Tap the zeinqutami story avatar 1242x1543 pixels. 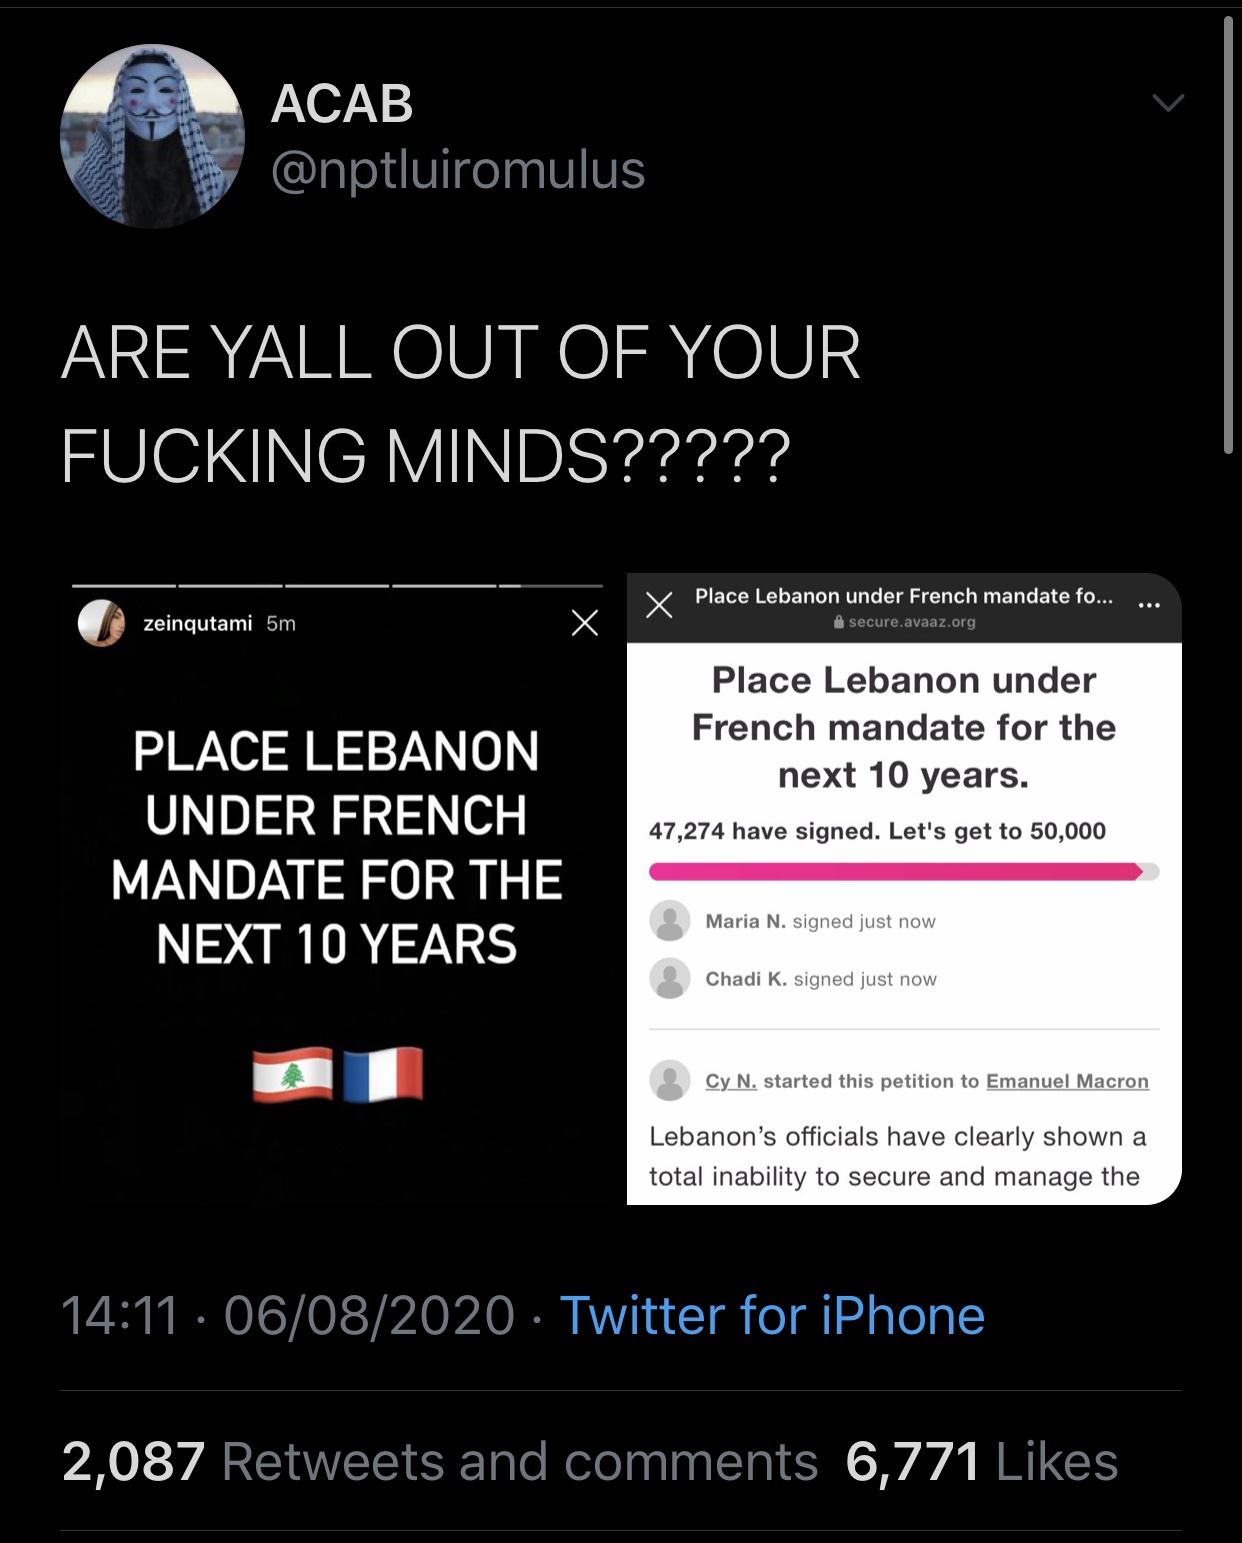tap(101, 623)
